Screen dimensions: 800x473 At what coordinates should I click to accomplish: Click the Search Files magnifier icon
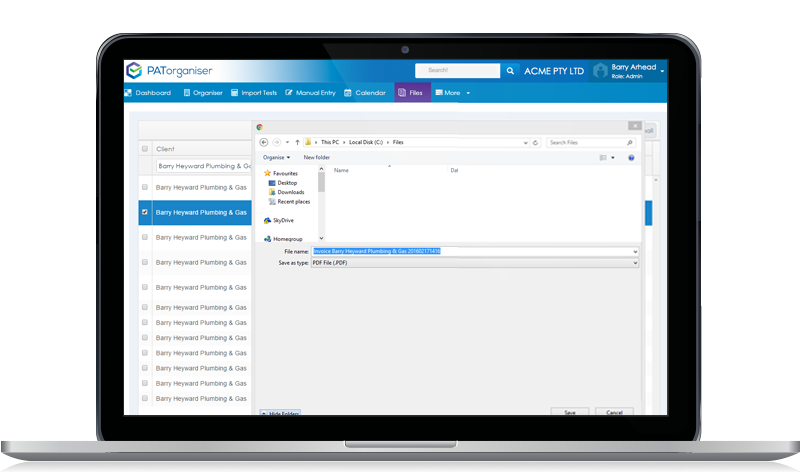tap(630, 143)
